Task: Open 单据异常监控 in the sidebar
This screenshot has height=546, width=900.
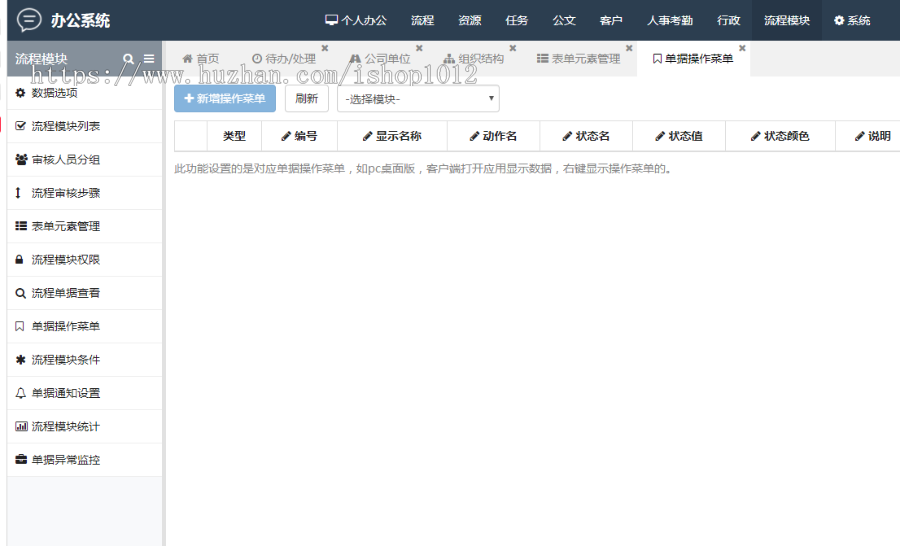Action: tap(84, 459)
